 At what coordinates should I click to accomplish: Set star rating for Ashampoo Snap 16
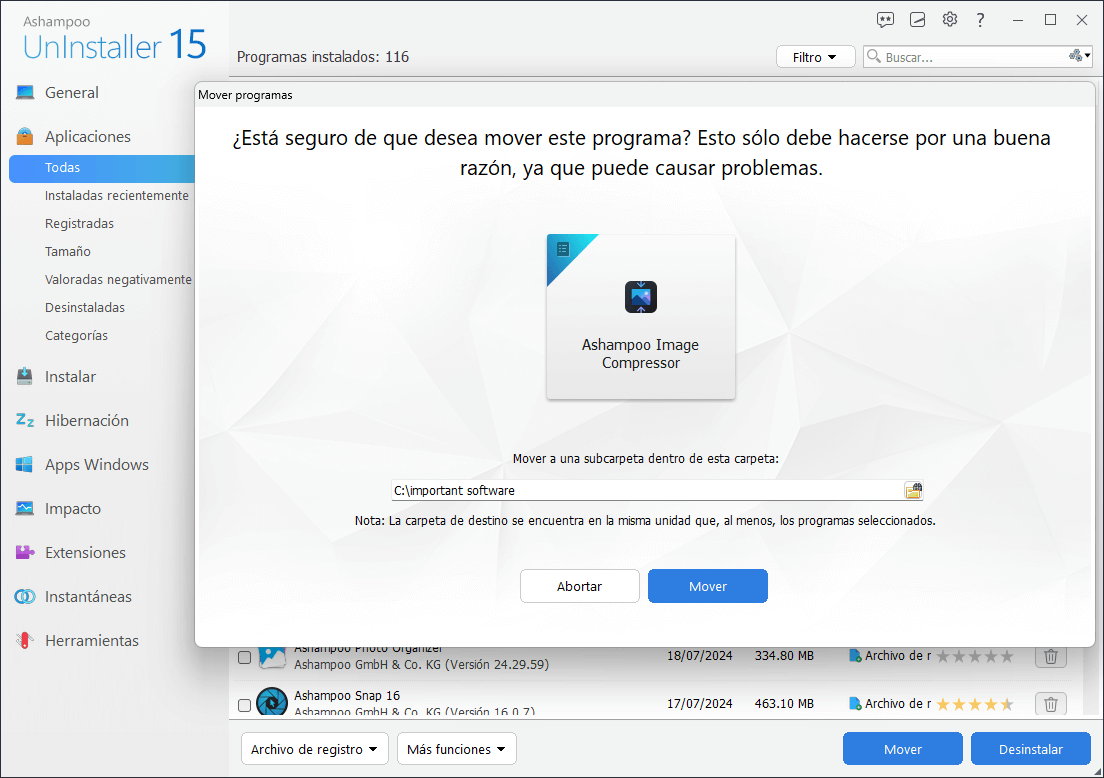[x=974, y=703]
